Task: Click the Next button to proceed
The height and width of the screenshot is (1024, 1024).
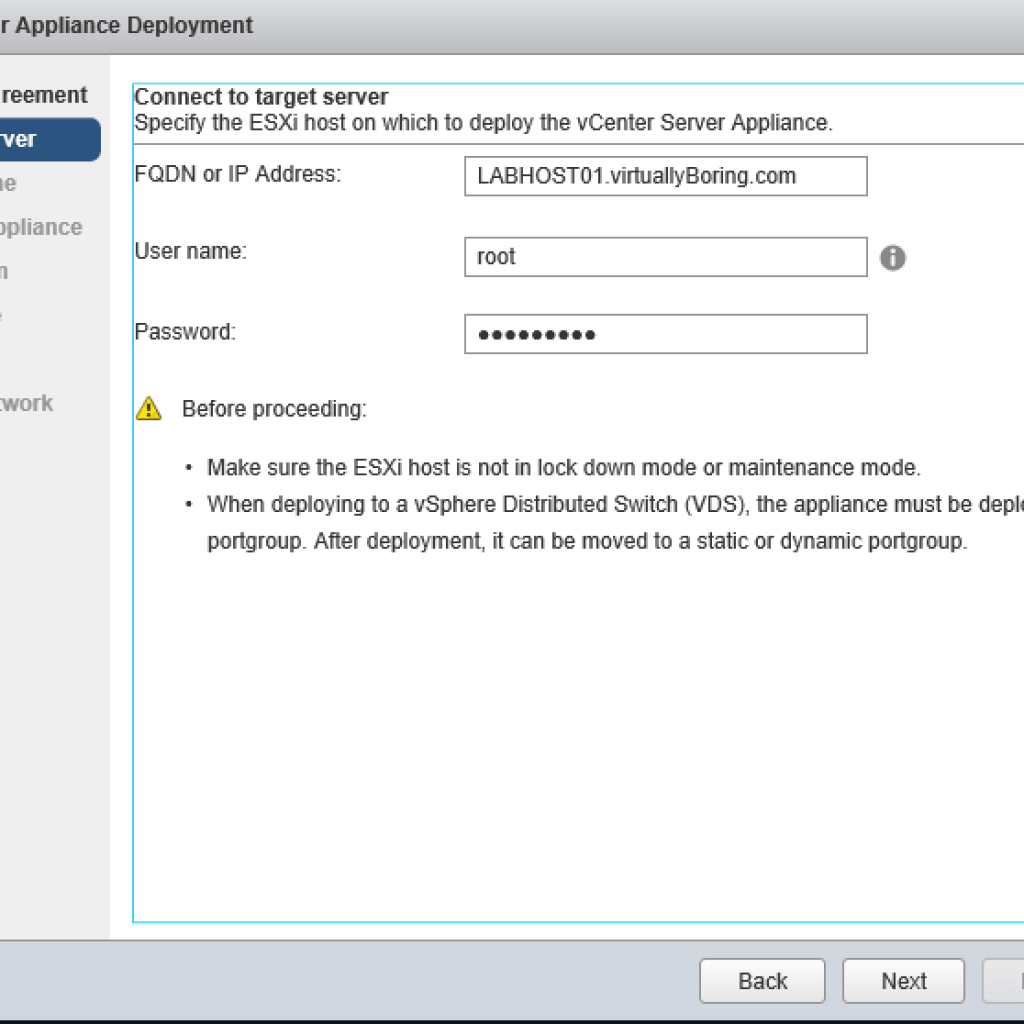Action: [903, 981]
